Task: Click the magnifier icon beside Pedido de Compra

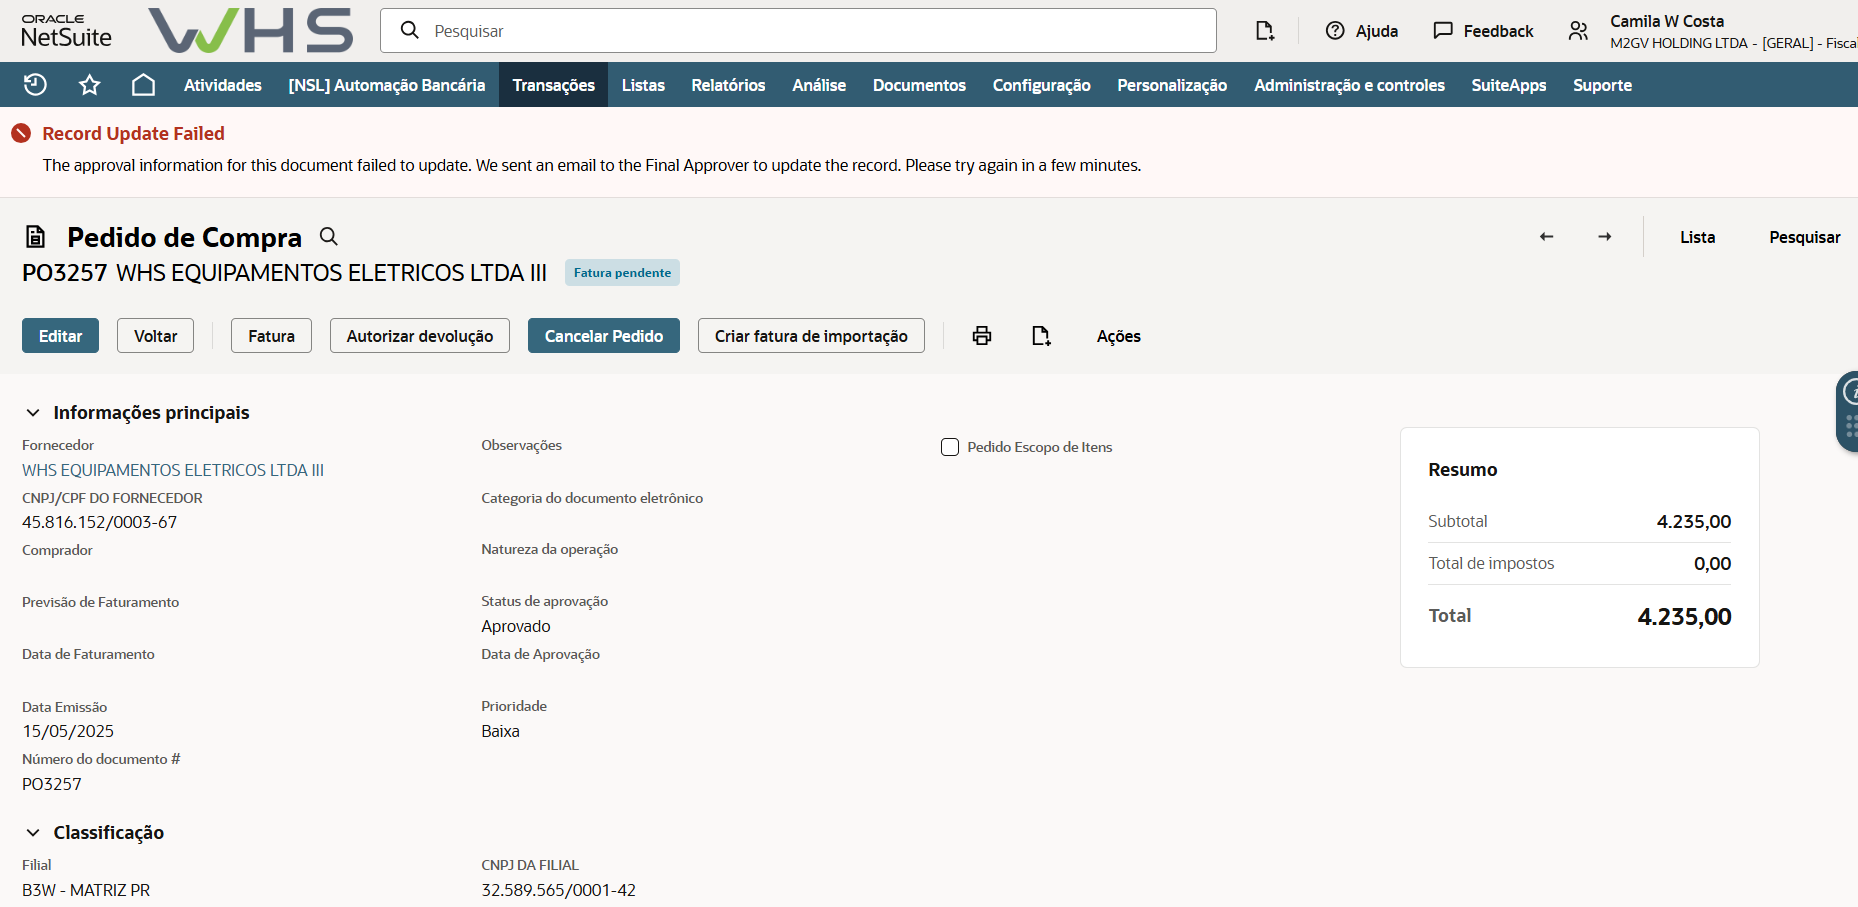Action: pos(328,237)
